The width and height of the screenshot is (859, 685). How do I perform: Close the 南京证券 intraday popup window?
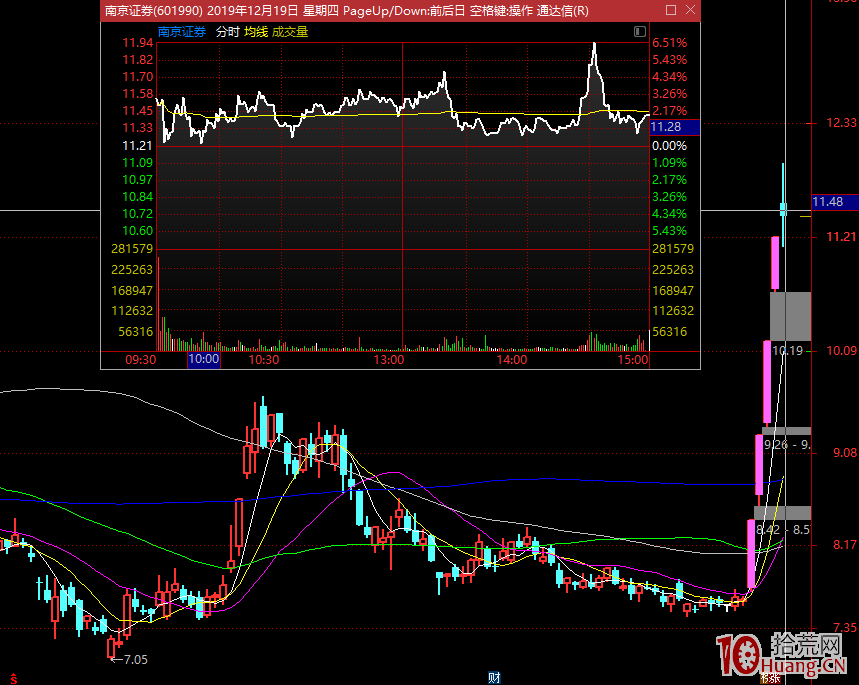coord(690,10)
